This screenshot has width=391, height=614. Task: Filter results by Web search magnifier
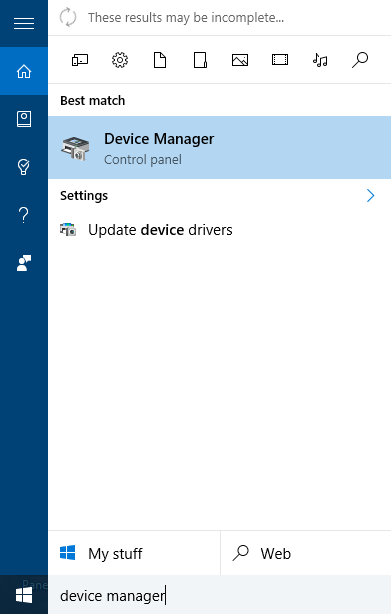click(360, 60)
